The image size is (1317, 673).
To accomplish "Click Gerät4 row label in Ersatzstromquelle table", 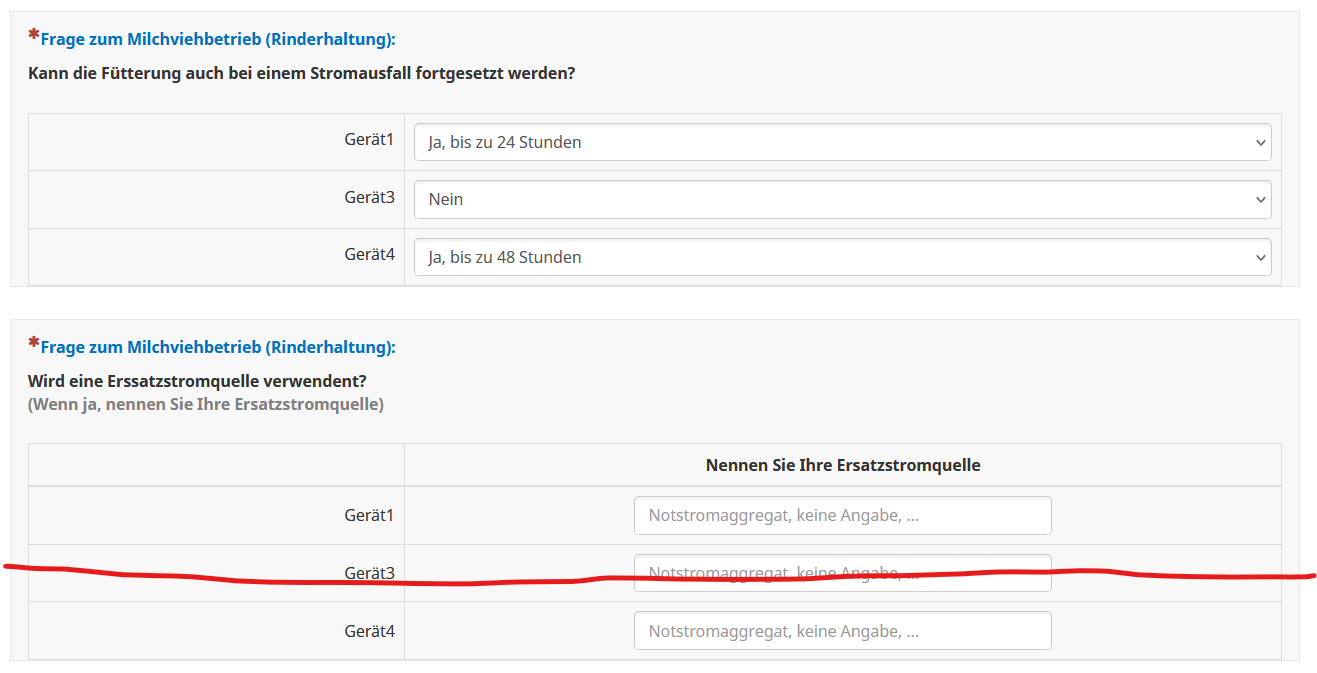I will (369, 631).
